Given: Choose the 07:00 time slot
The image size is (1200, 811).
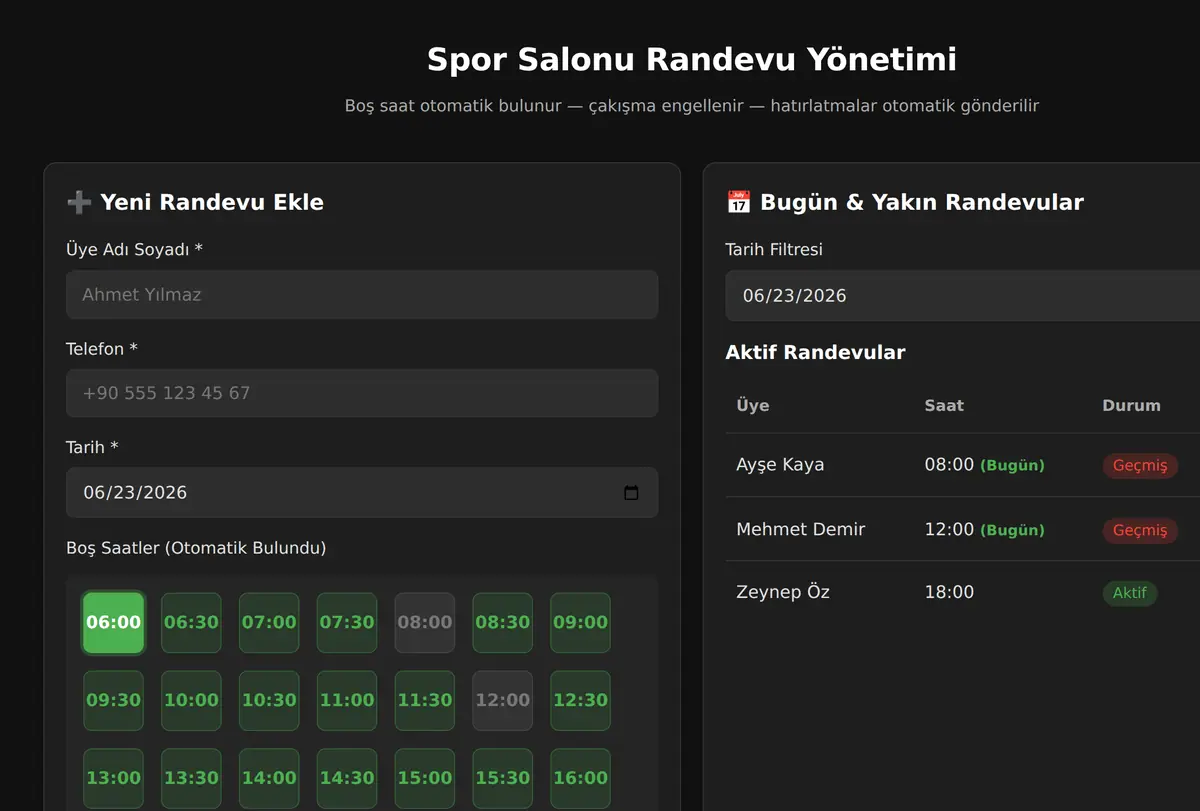Looking at the screenshot, I should (269, 622).
